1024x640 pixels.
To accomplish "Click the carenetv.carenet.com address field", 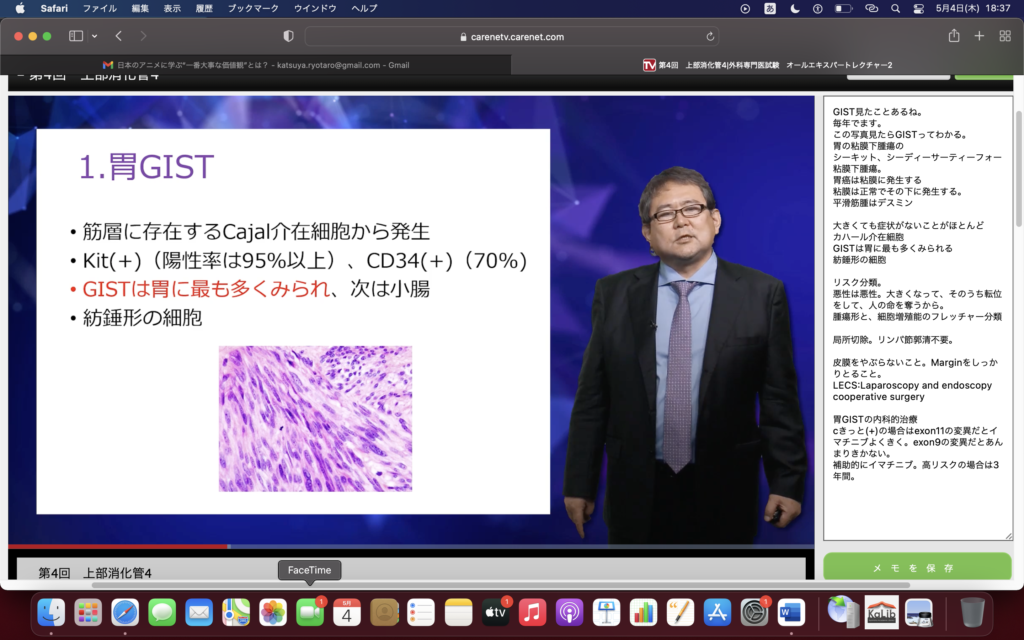I will pos(510,36).
